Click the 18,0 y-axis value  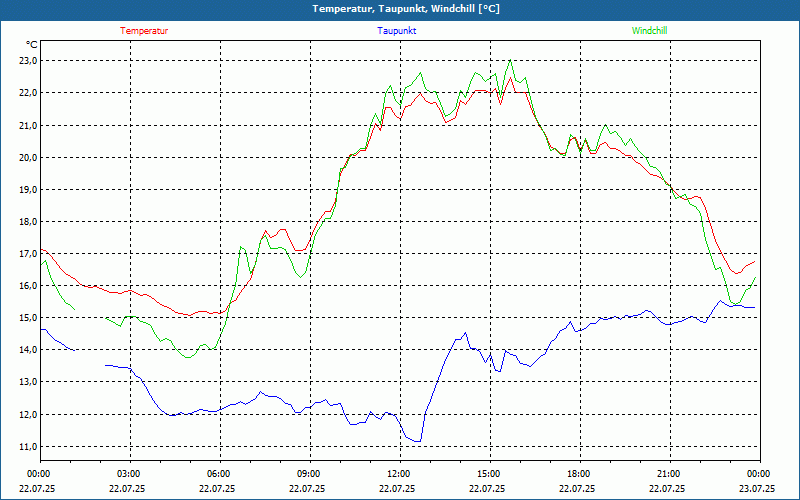29,221
